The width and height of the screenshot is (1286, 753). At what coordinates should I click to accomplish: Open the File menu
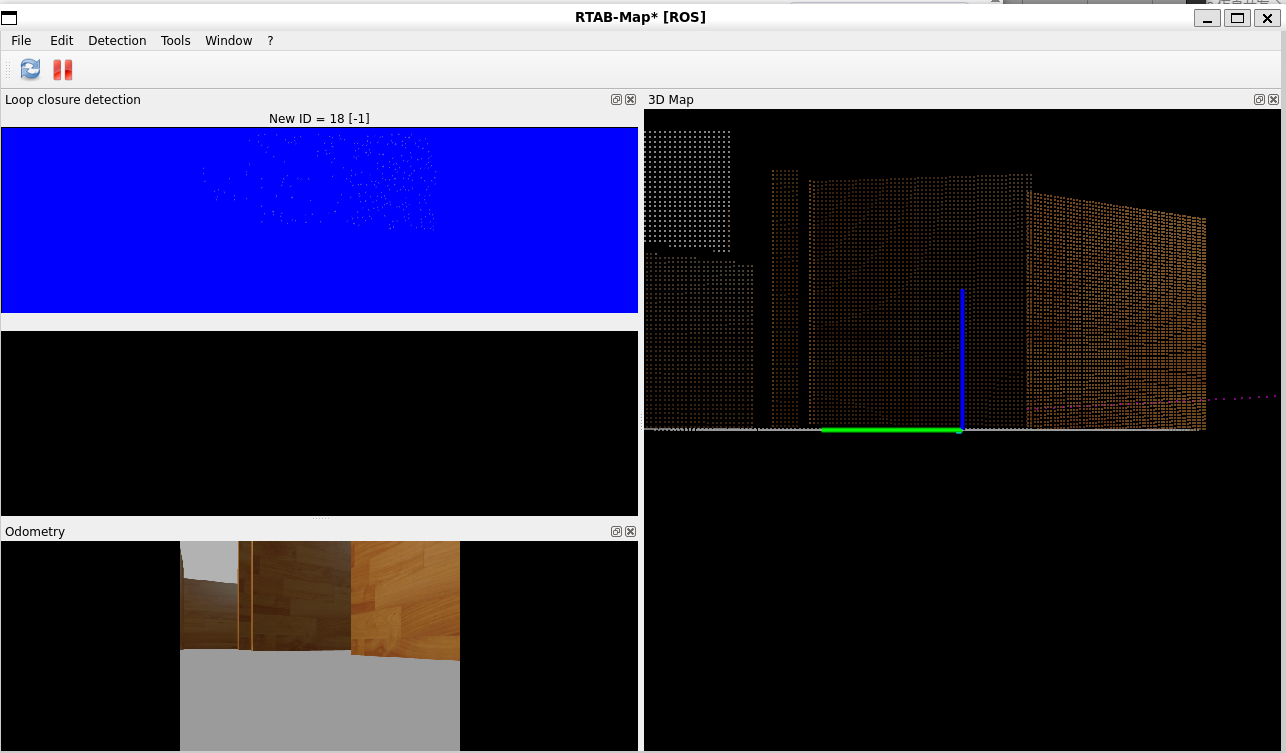(21, 40)
